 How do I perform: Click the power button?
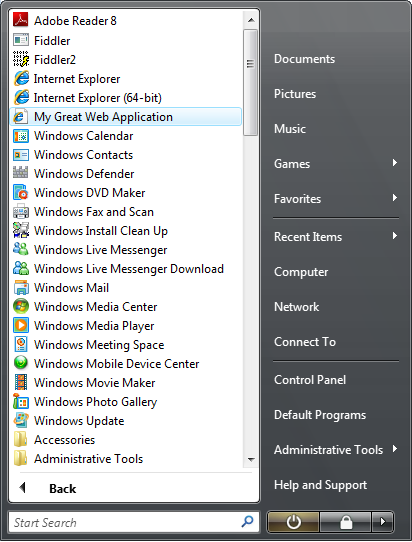tap(293, 522)
